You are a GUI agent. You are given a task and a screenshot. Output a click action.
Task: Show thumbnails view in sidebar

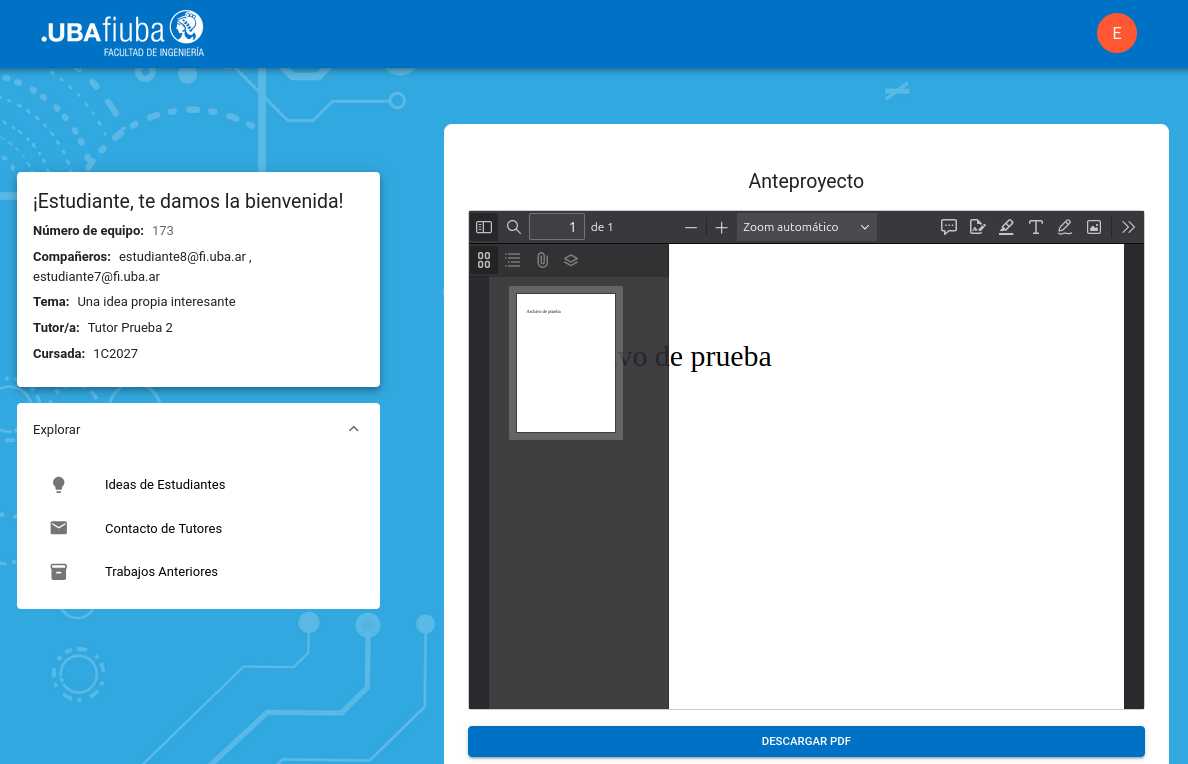point(484,260)
